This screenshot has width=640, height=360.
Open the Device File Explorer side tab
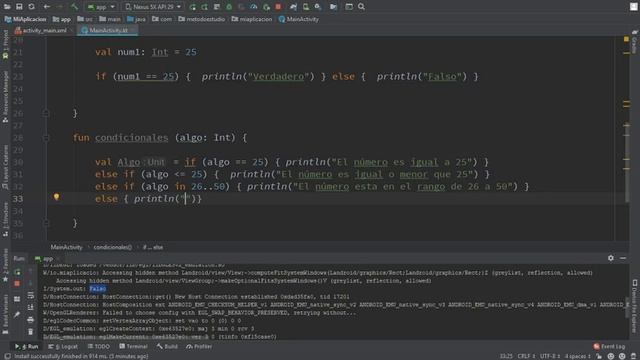635,305
